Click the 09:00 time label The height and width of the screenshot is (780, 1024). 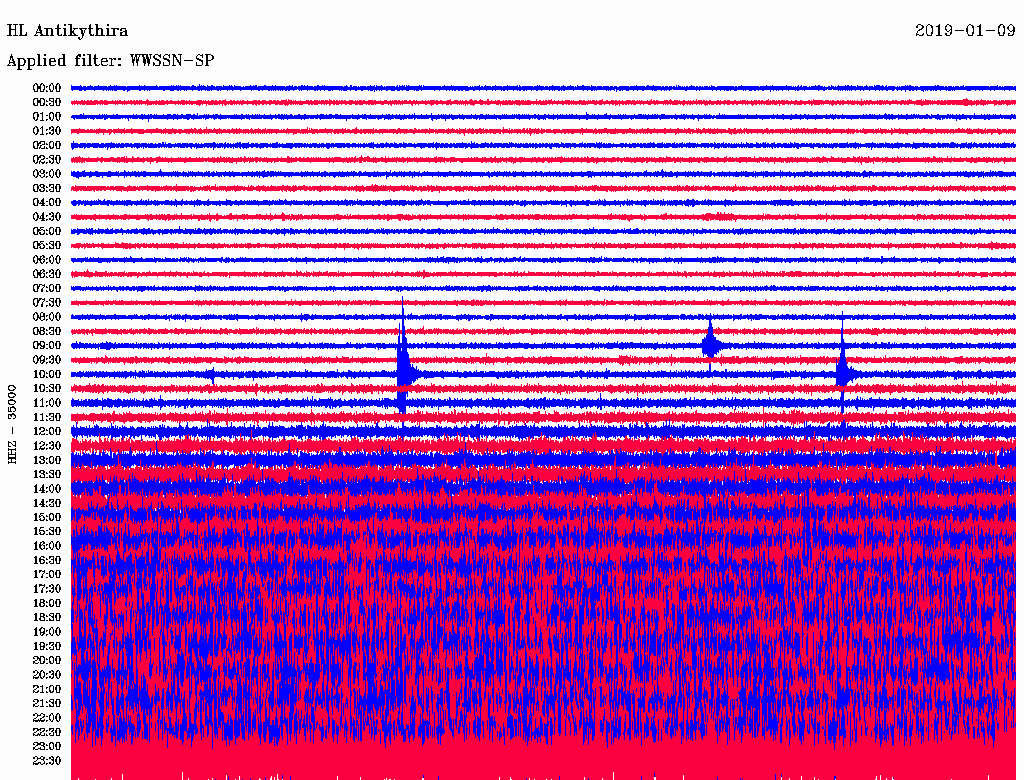pos(47,346)
